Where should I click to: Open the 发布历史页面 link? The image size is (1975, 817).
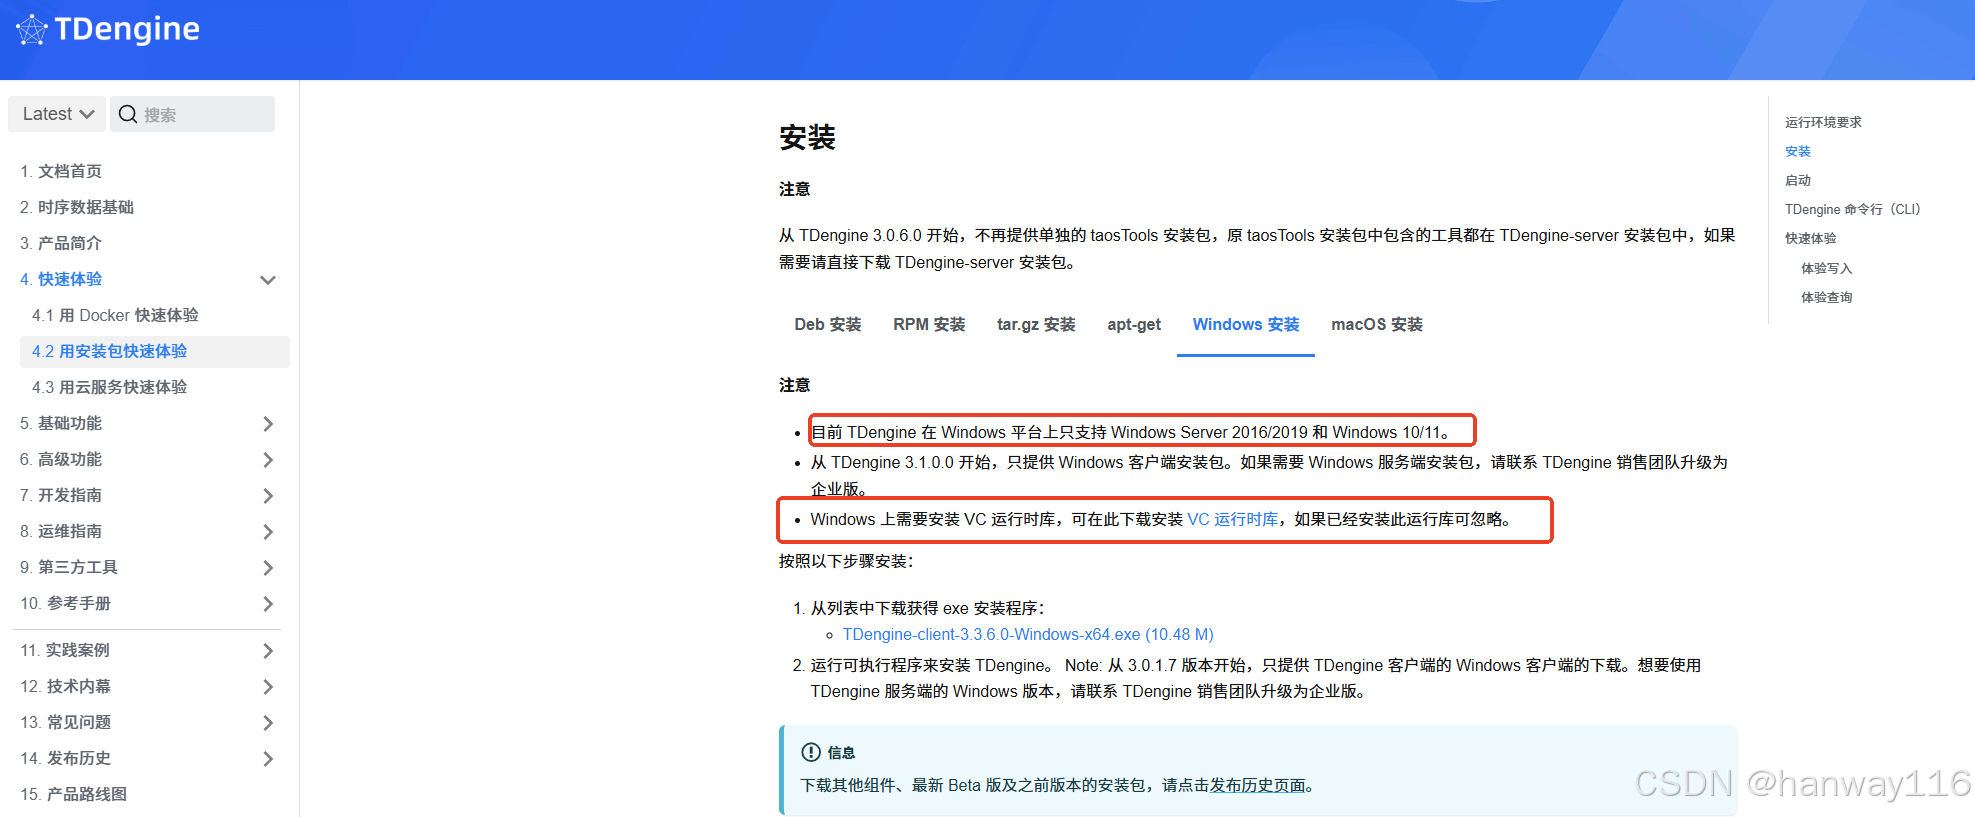coord(1257,785)
